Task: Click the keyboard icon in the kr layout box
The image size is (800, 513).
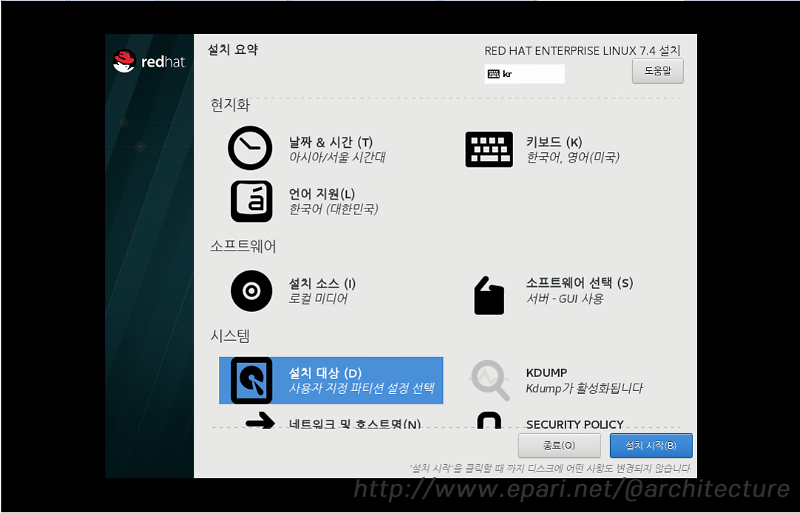Action: click(x=493, y=74)
